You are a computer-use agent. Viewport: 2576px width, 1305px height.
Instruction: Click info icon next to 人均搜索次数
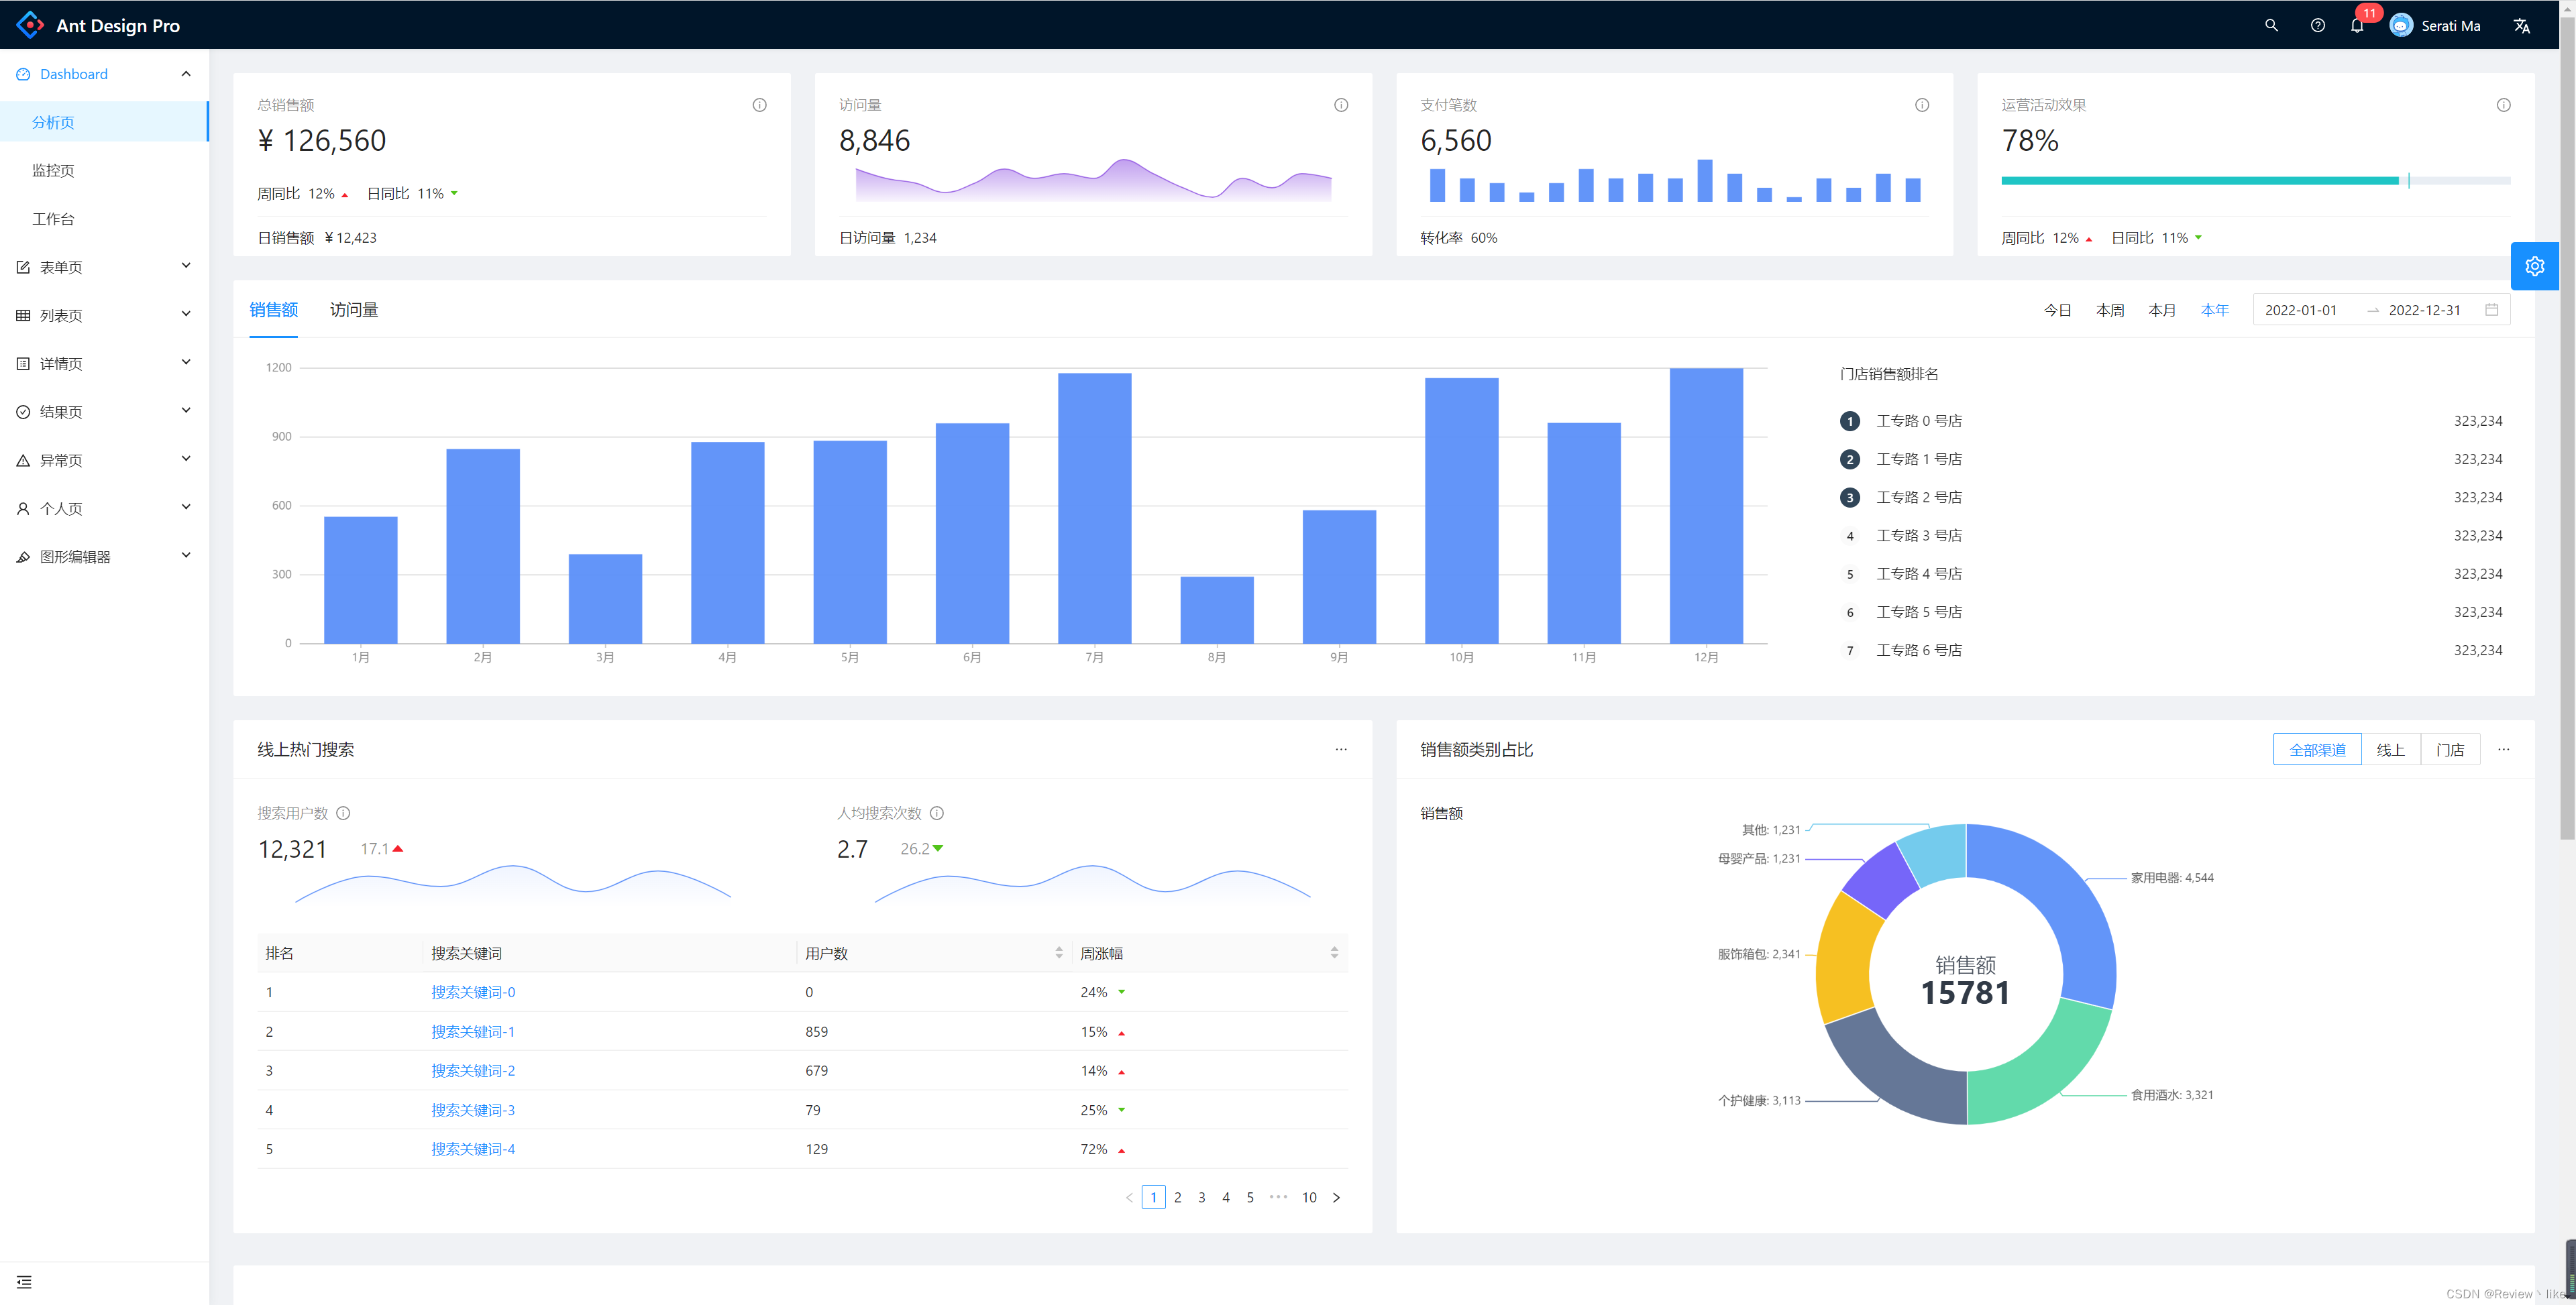(937, 813)
